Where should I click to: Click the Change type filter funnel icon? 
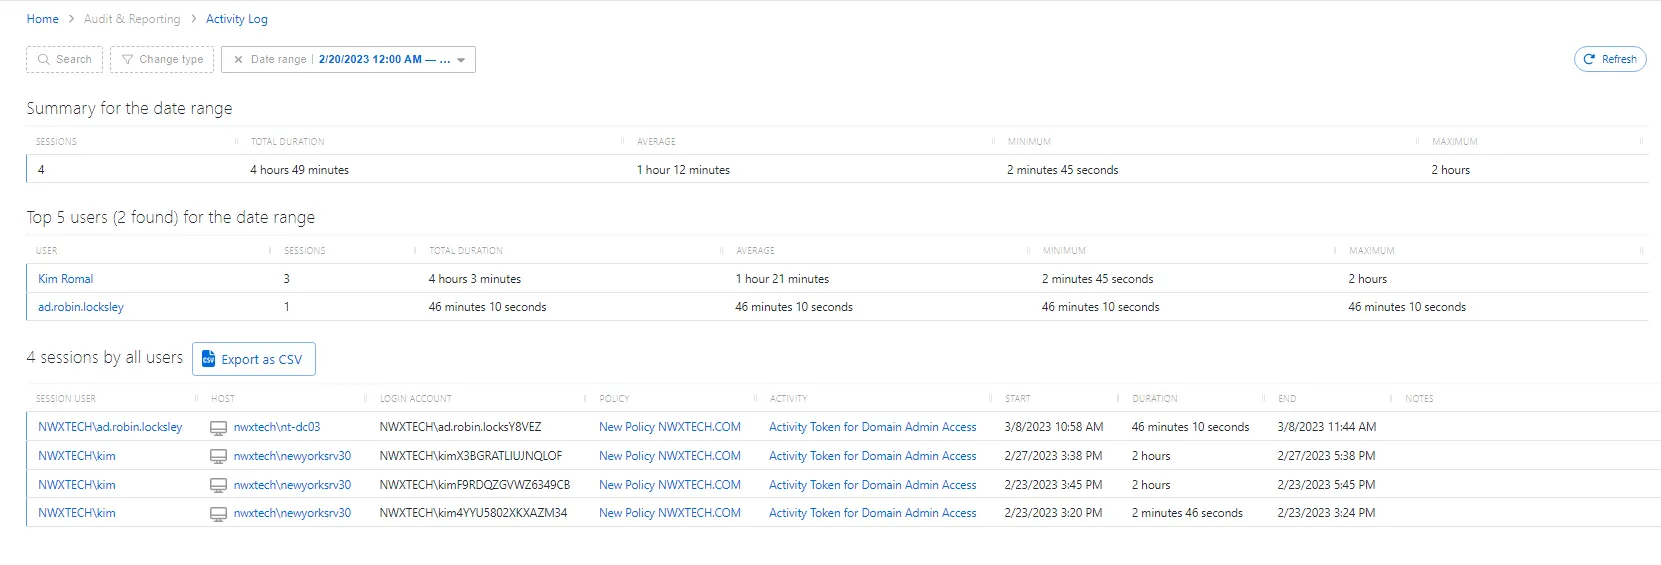point(127,60)
